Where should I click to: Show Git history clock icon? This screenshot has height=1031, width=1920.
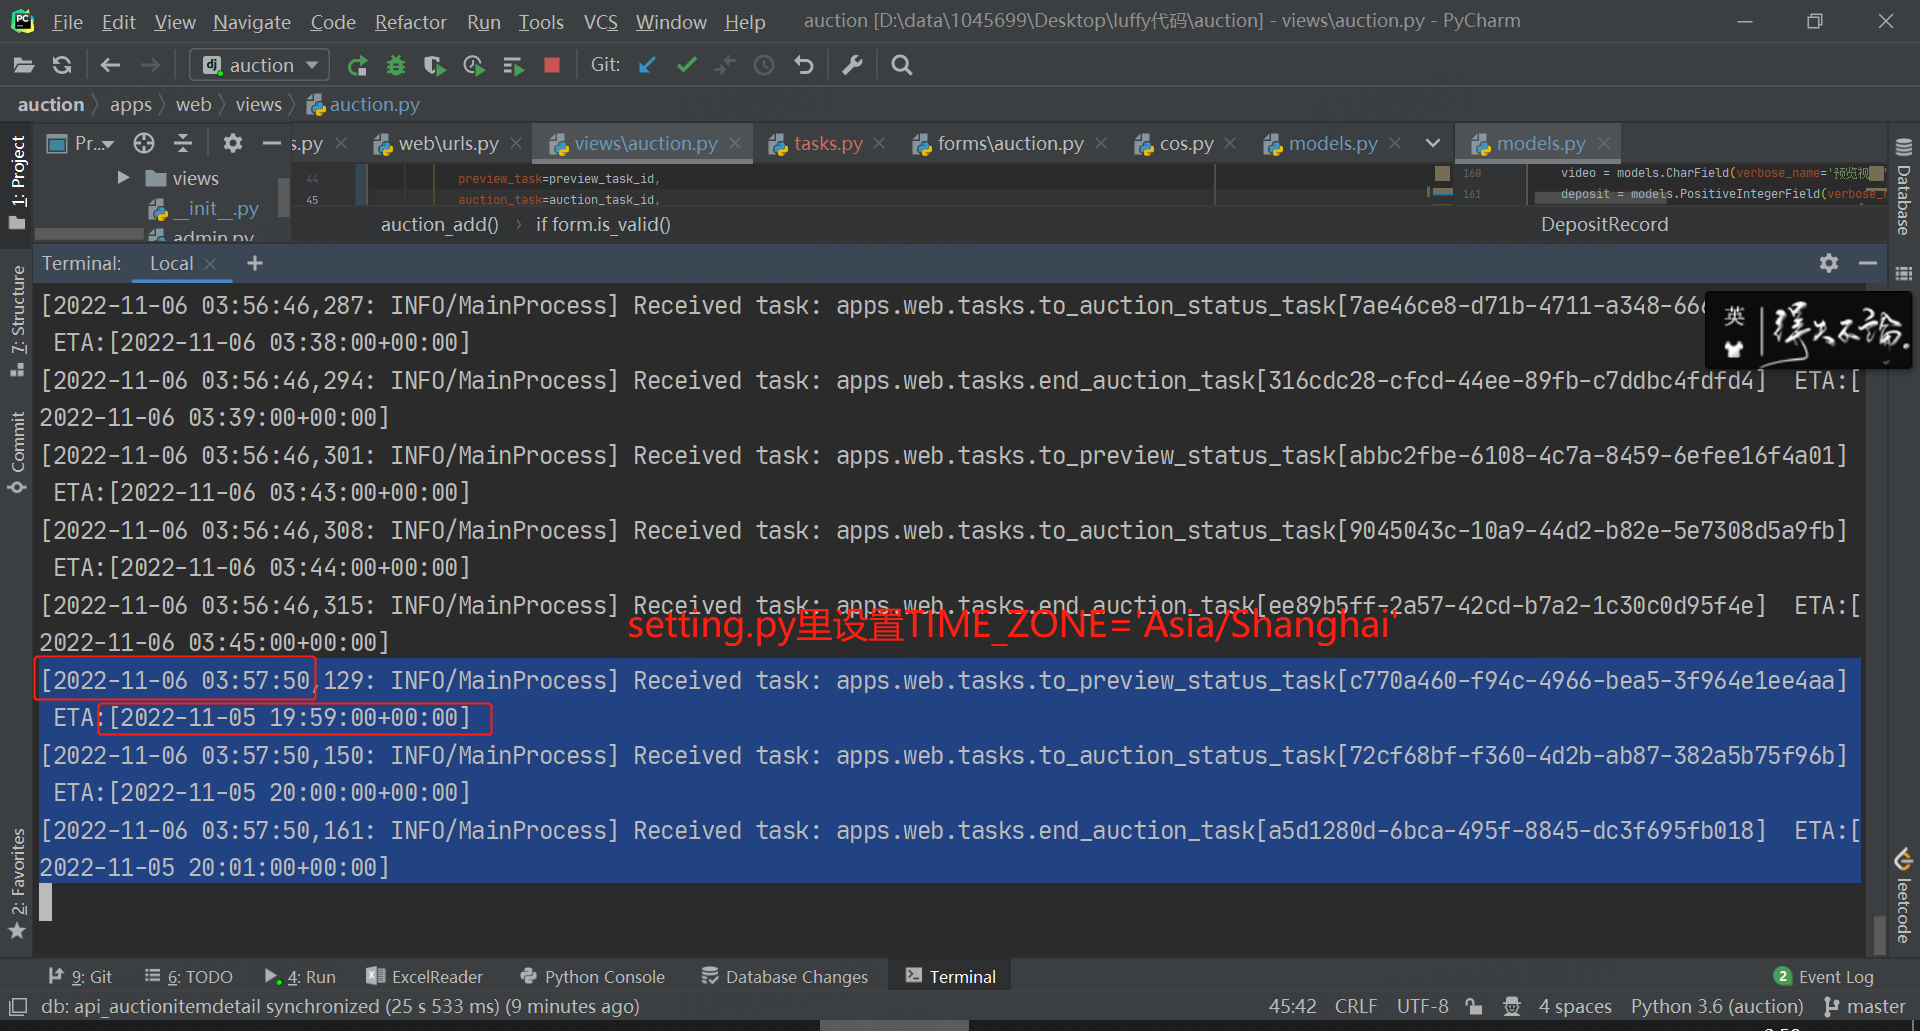click(764, 65)
